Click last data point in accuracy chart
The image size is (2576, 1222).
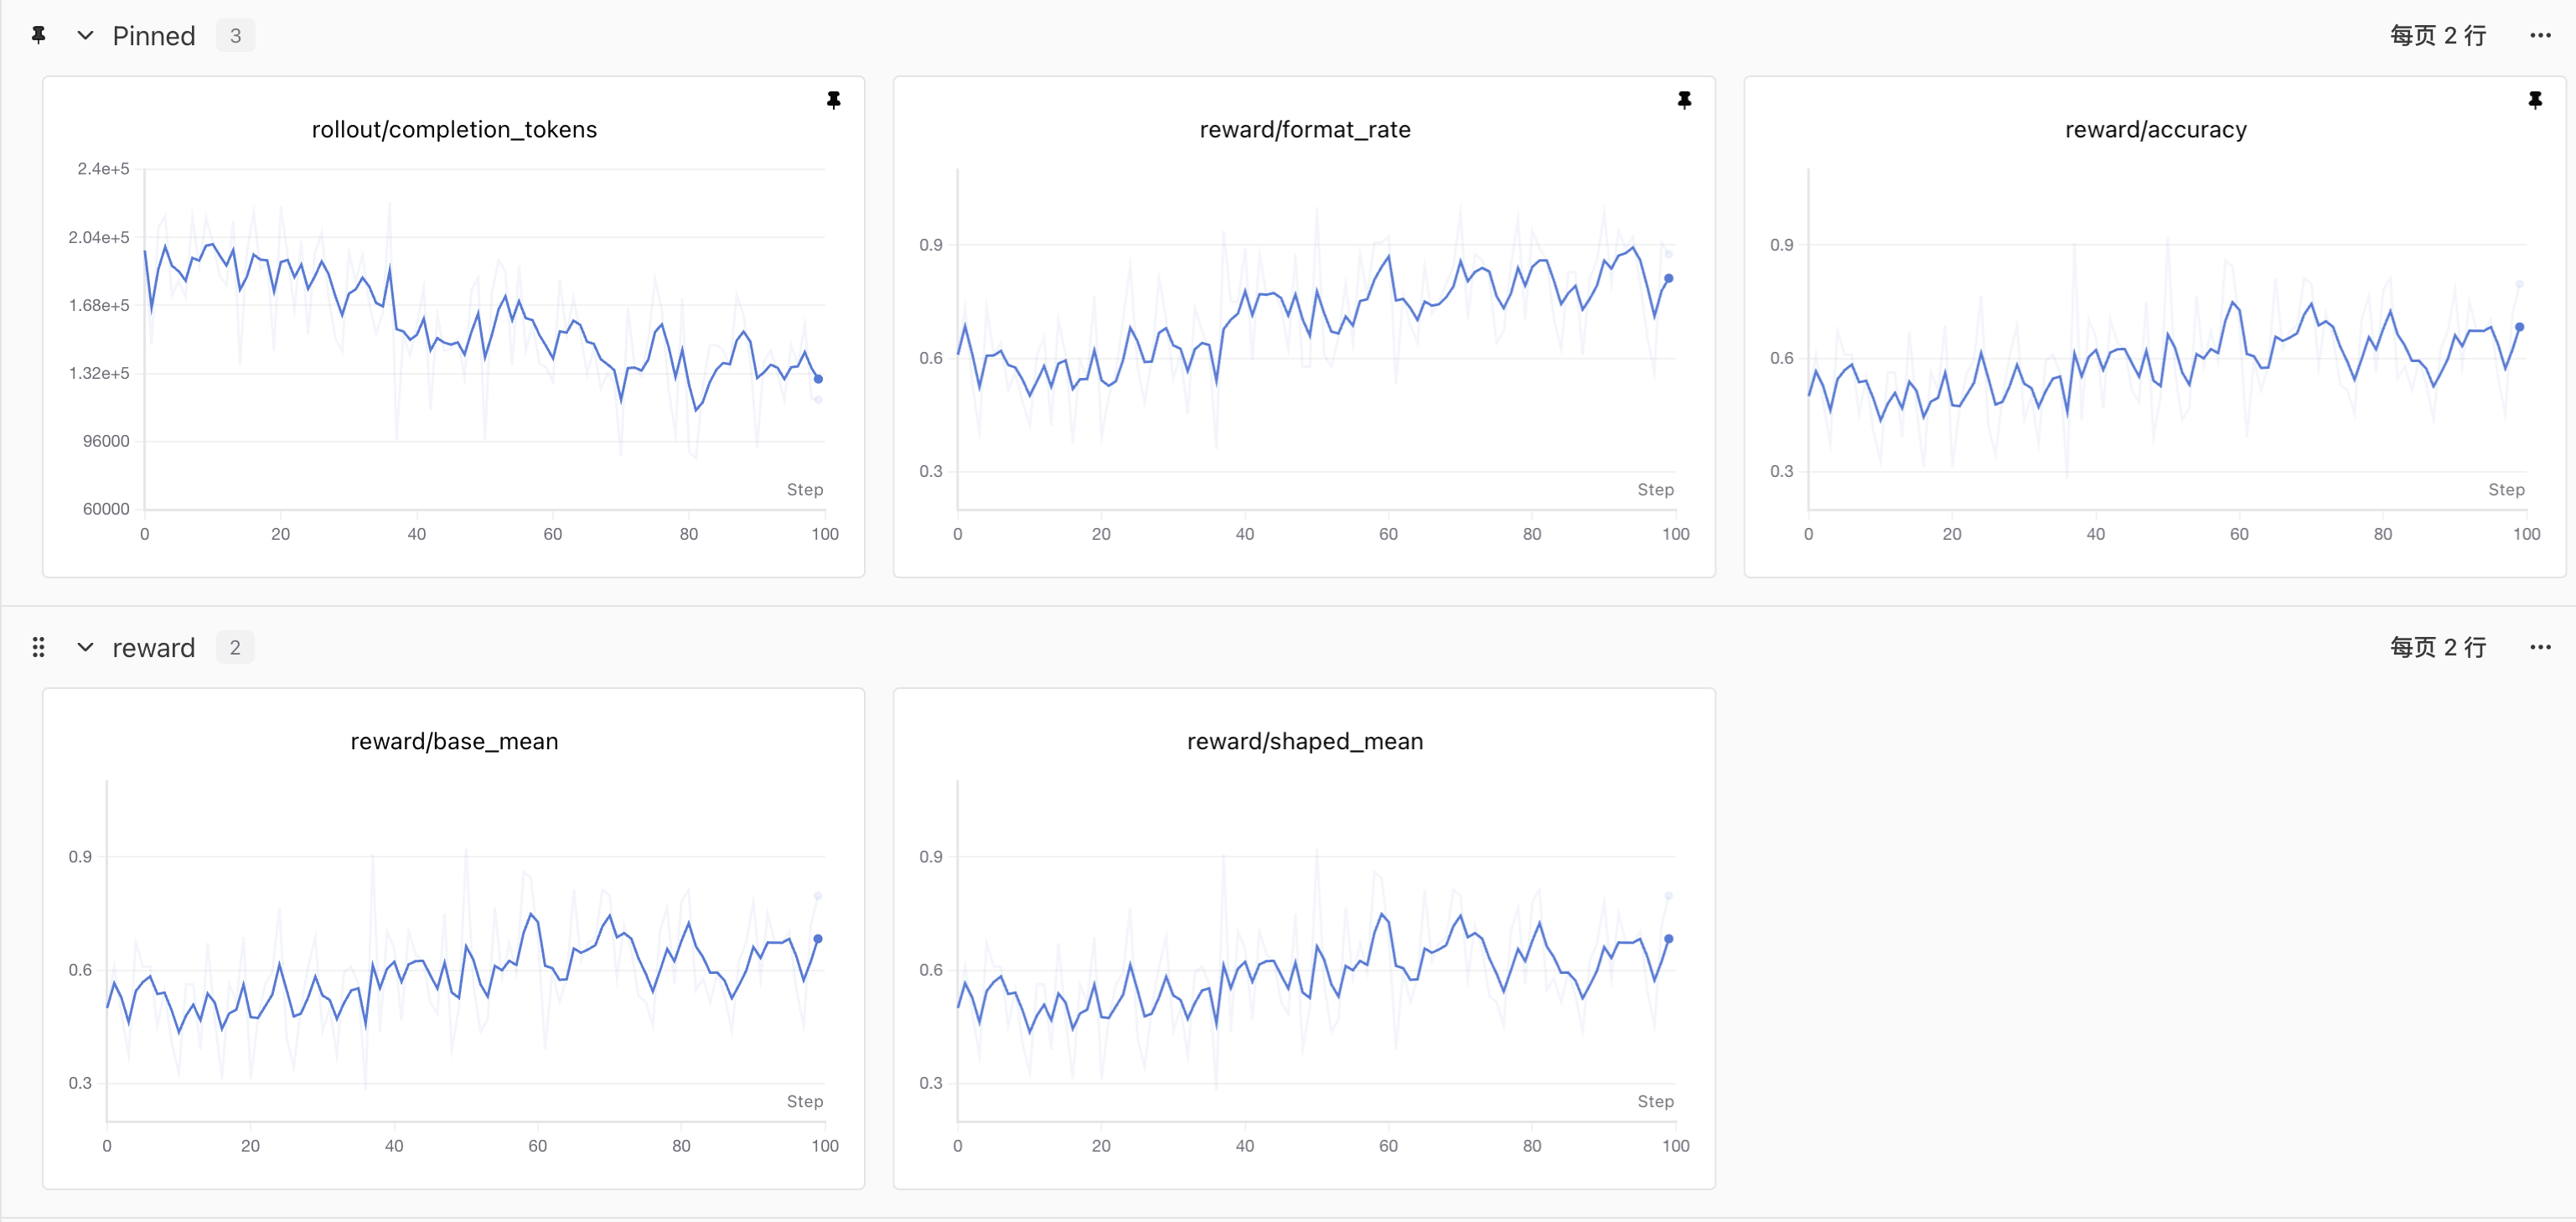pos(2519,327)
